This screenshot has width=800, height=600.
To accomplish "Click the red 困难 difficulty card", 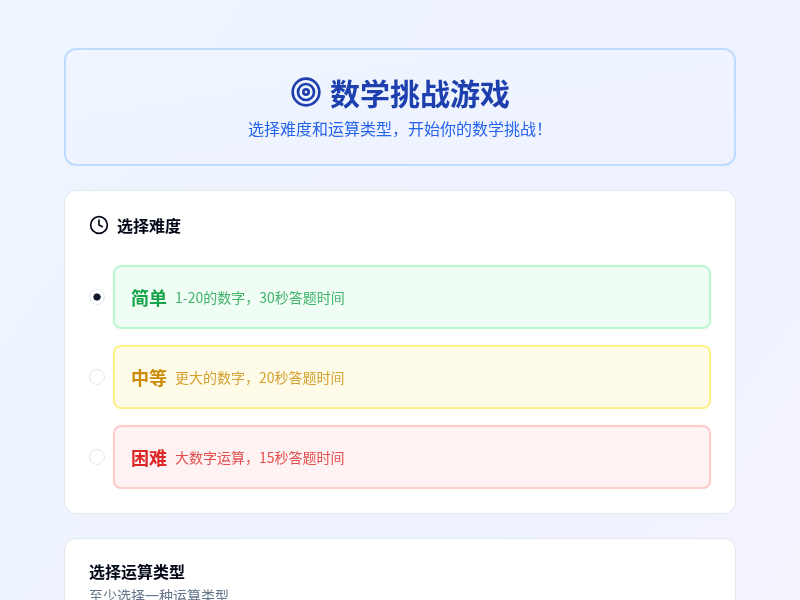I will tap(412, 457).
